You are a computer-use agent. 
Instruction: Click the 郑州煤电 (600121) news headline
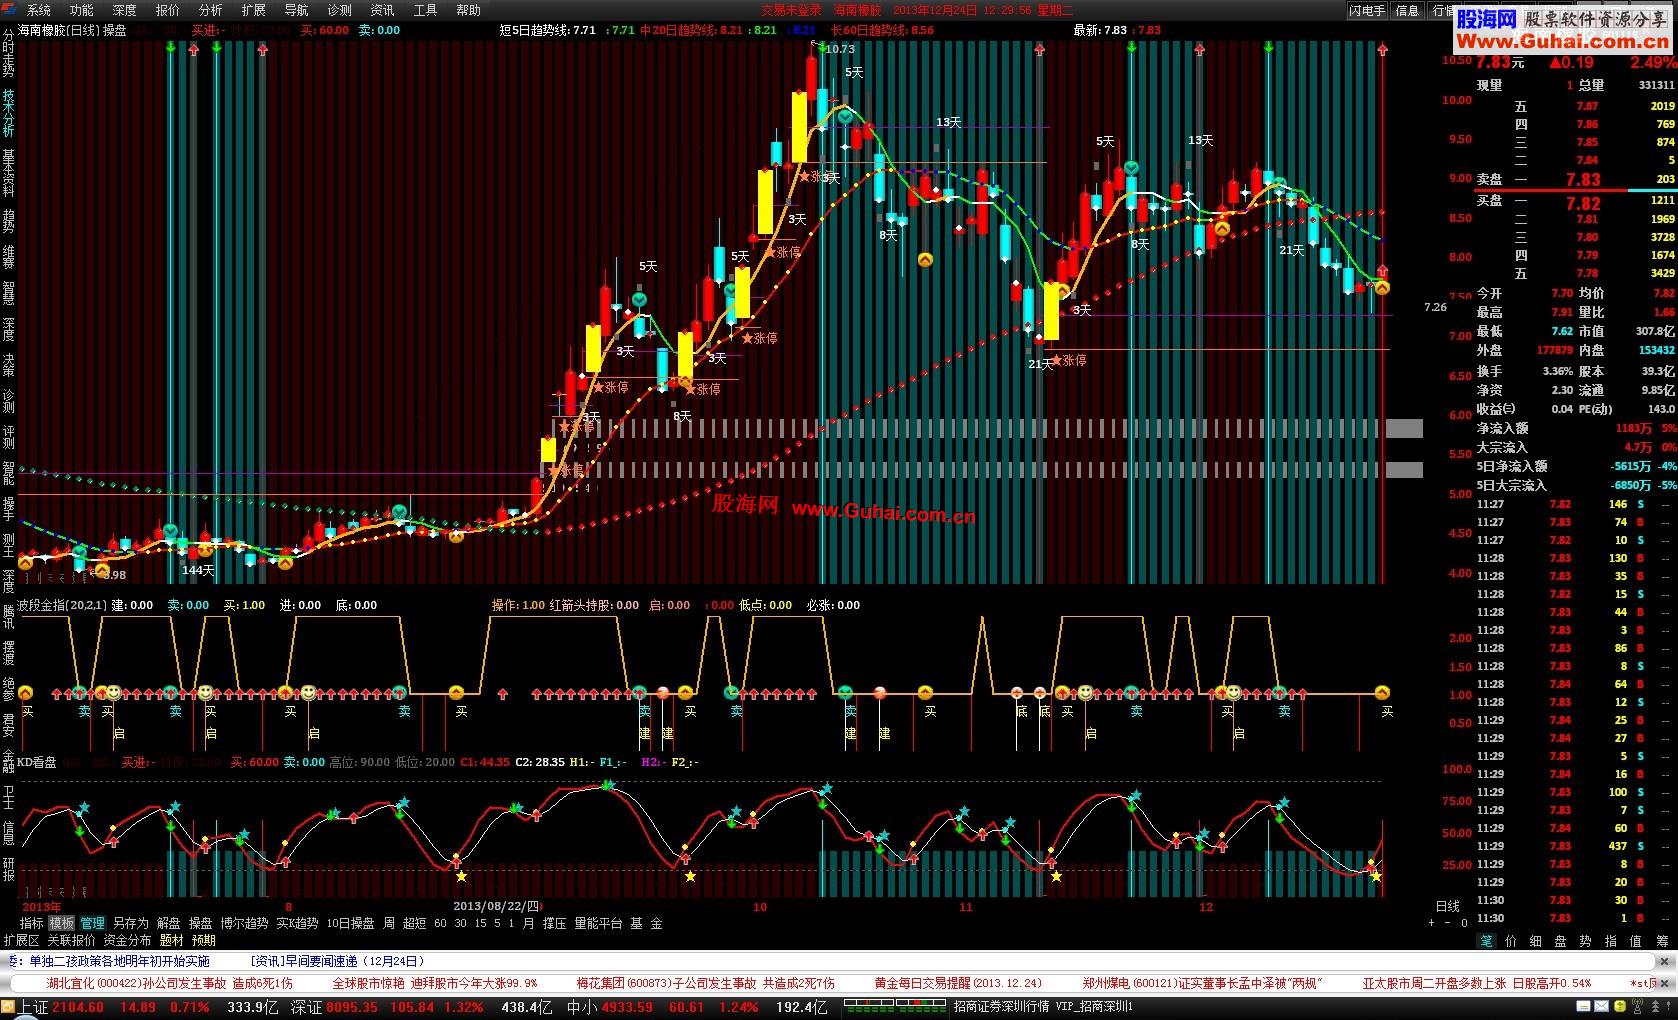[1203, 984]
